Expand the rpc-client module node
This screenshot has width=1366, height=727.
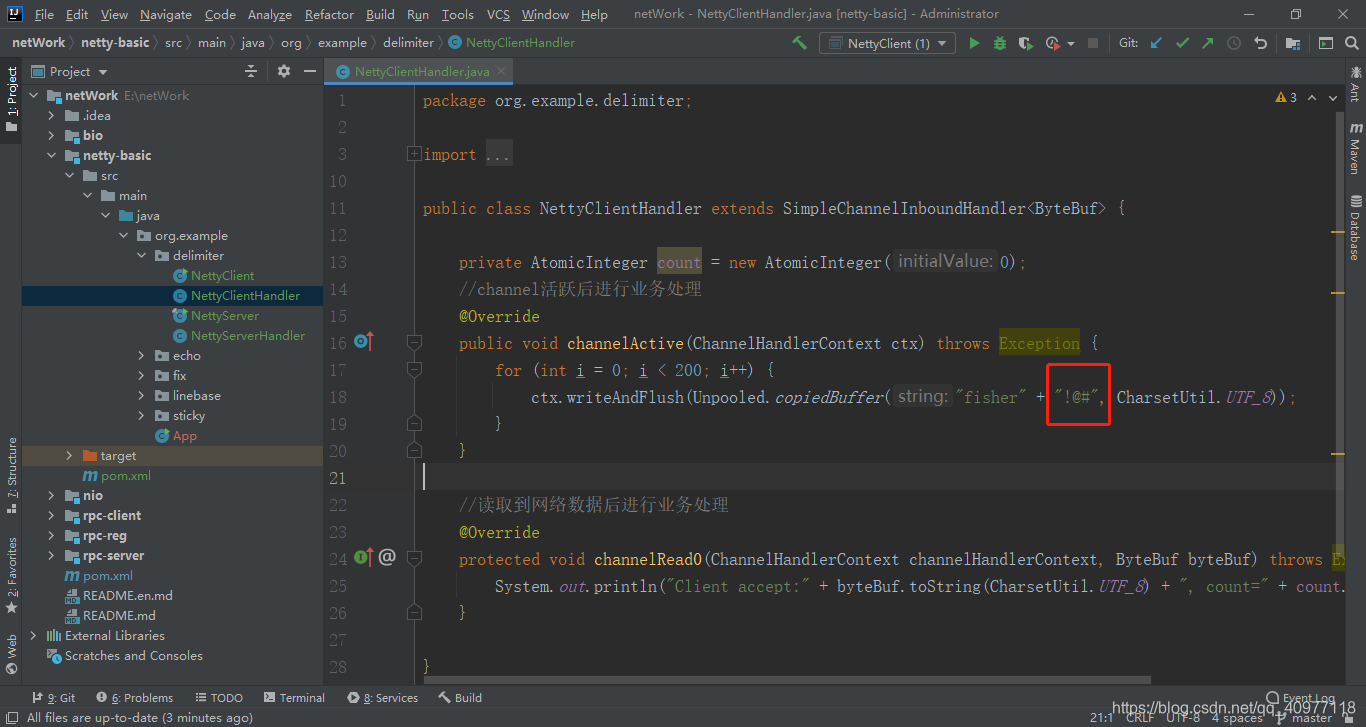pos(51,515)
